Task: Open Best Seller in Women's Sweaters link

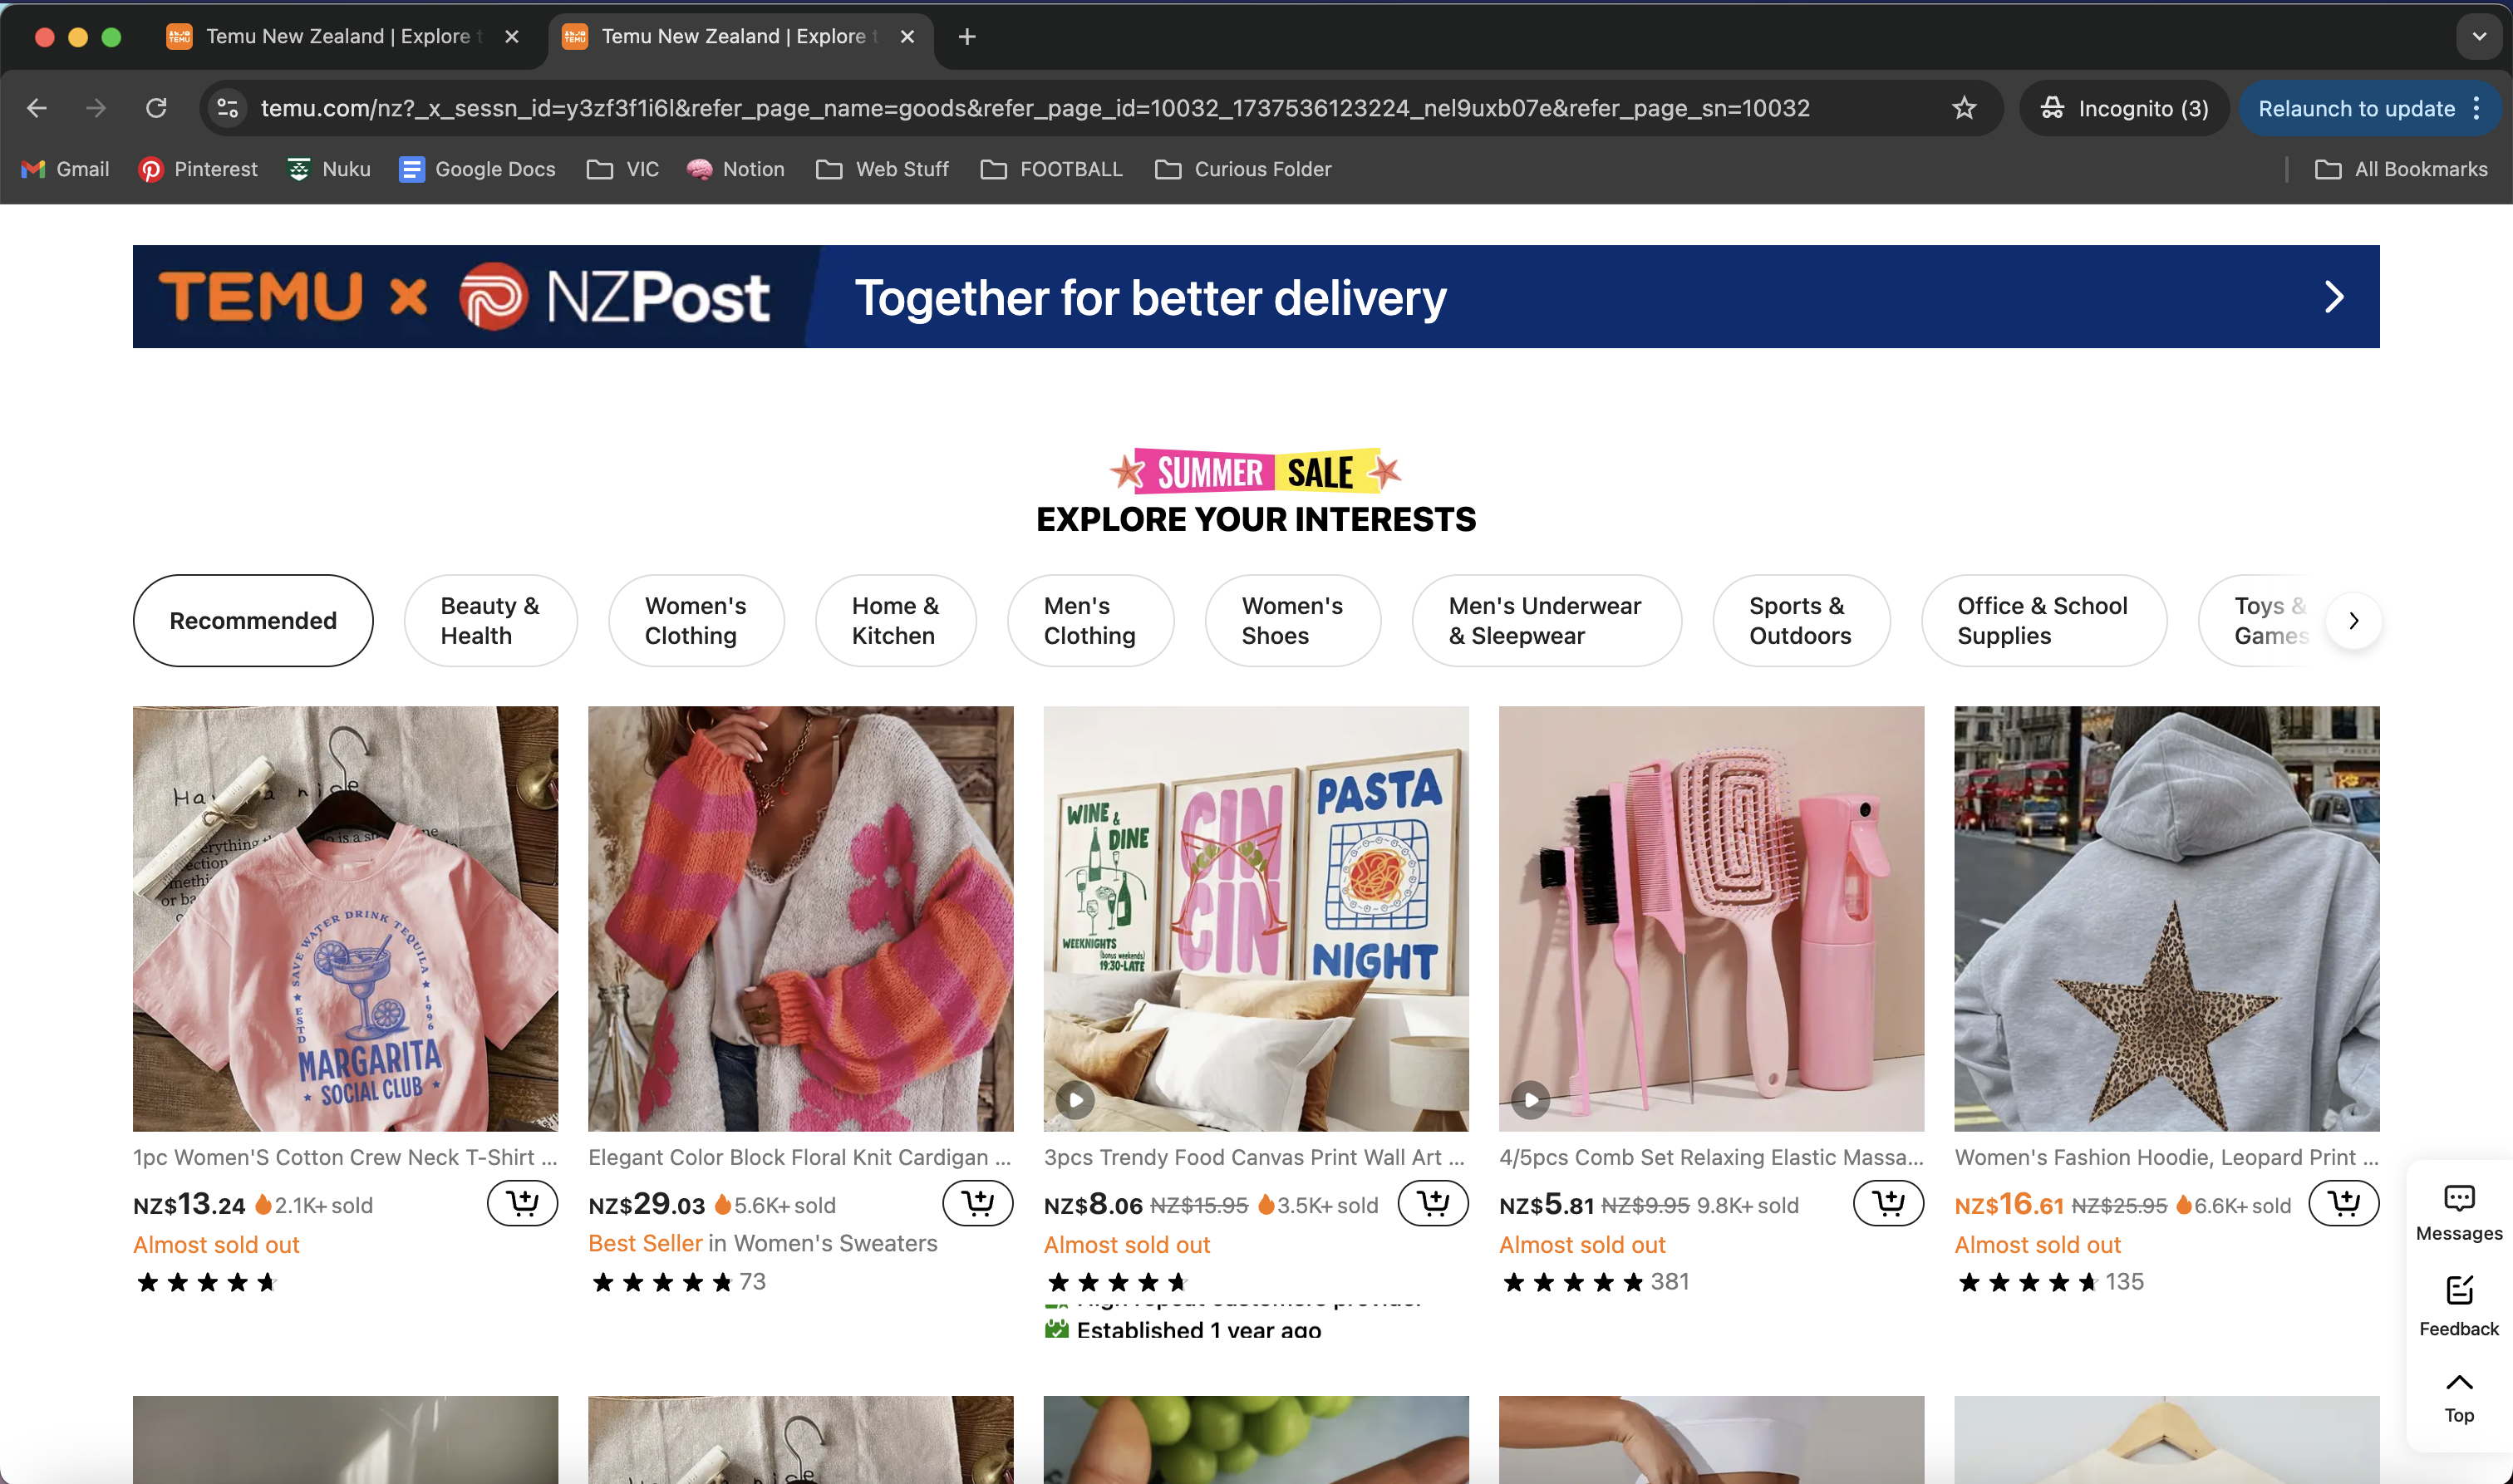Action: (762, 1243)
